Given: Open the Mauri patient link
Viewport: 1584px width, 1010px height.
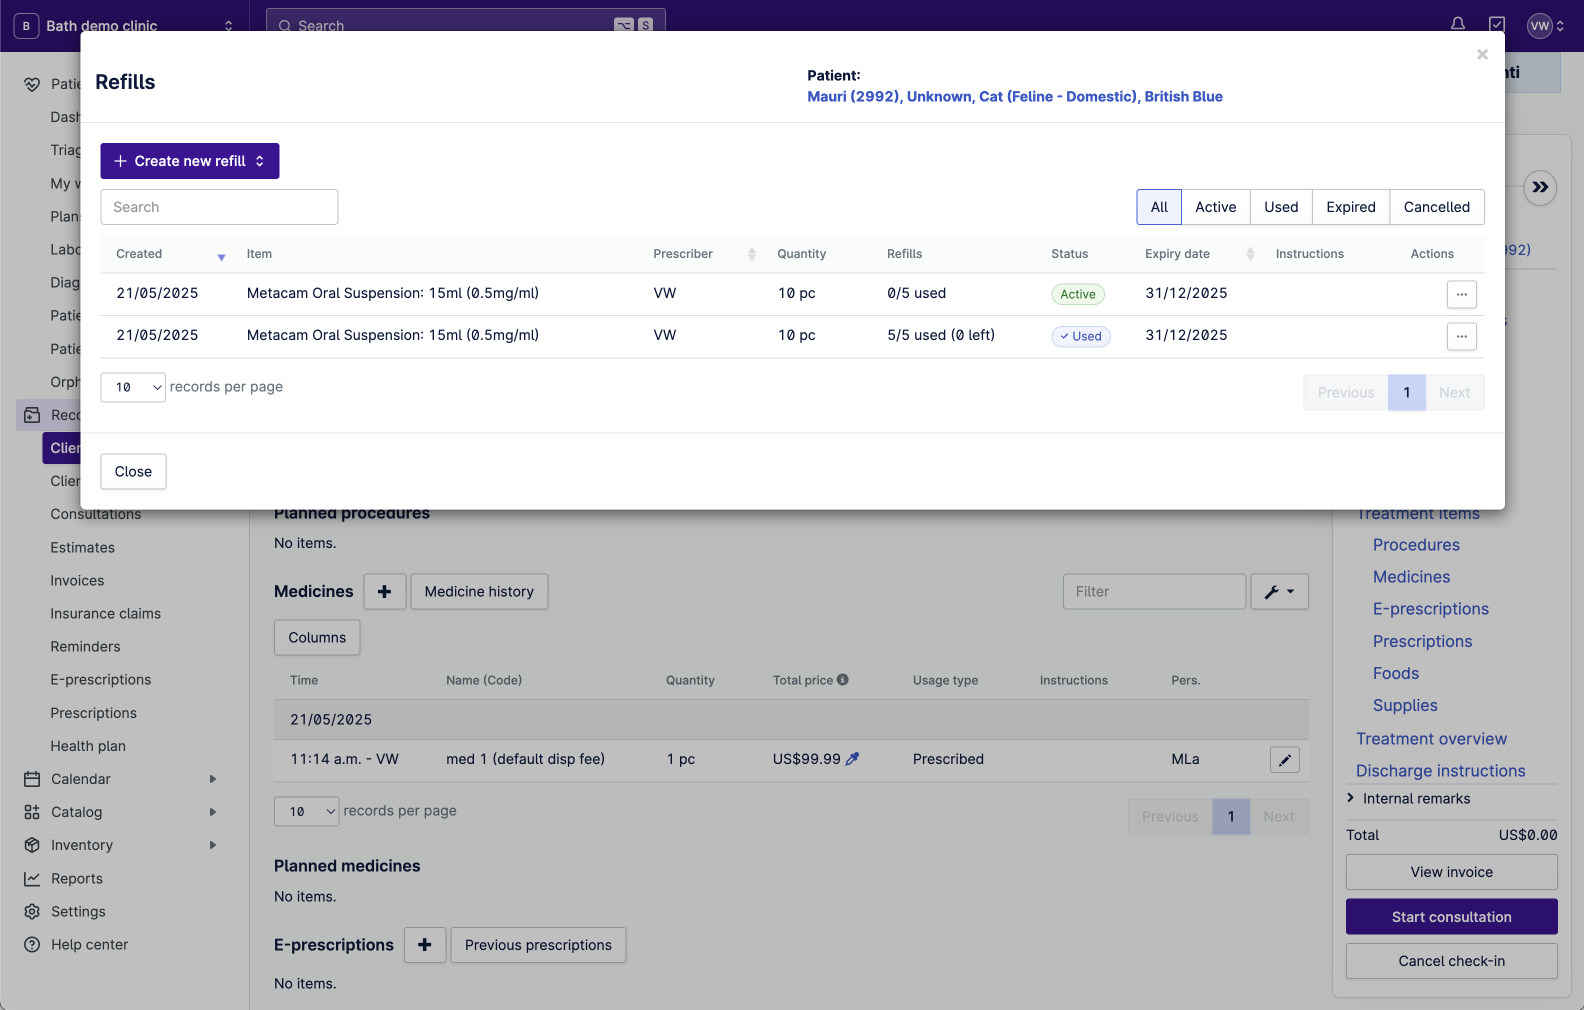Looking at the screenshot, I should coord(1014,97).
